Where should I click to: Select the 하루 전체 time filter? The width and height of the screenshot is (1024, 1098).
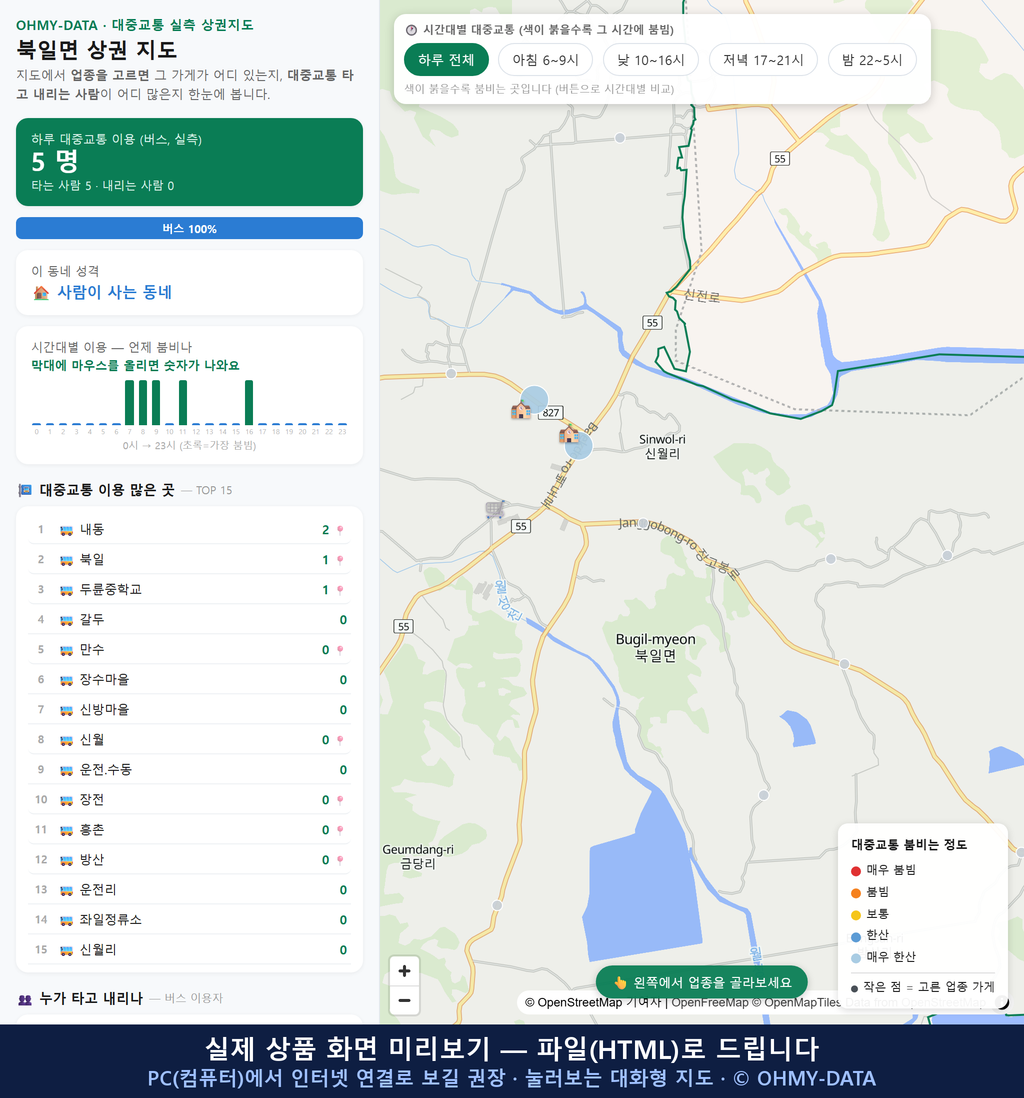tap(446, 60)
